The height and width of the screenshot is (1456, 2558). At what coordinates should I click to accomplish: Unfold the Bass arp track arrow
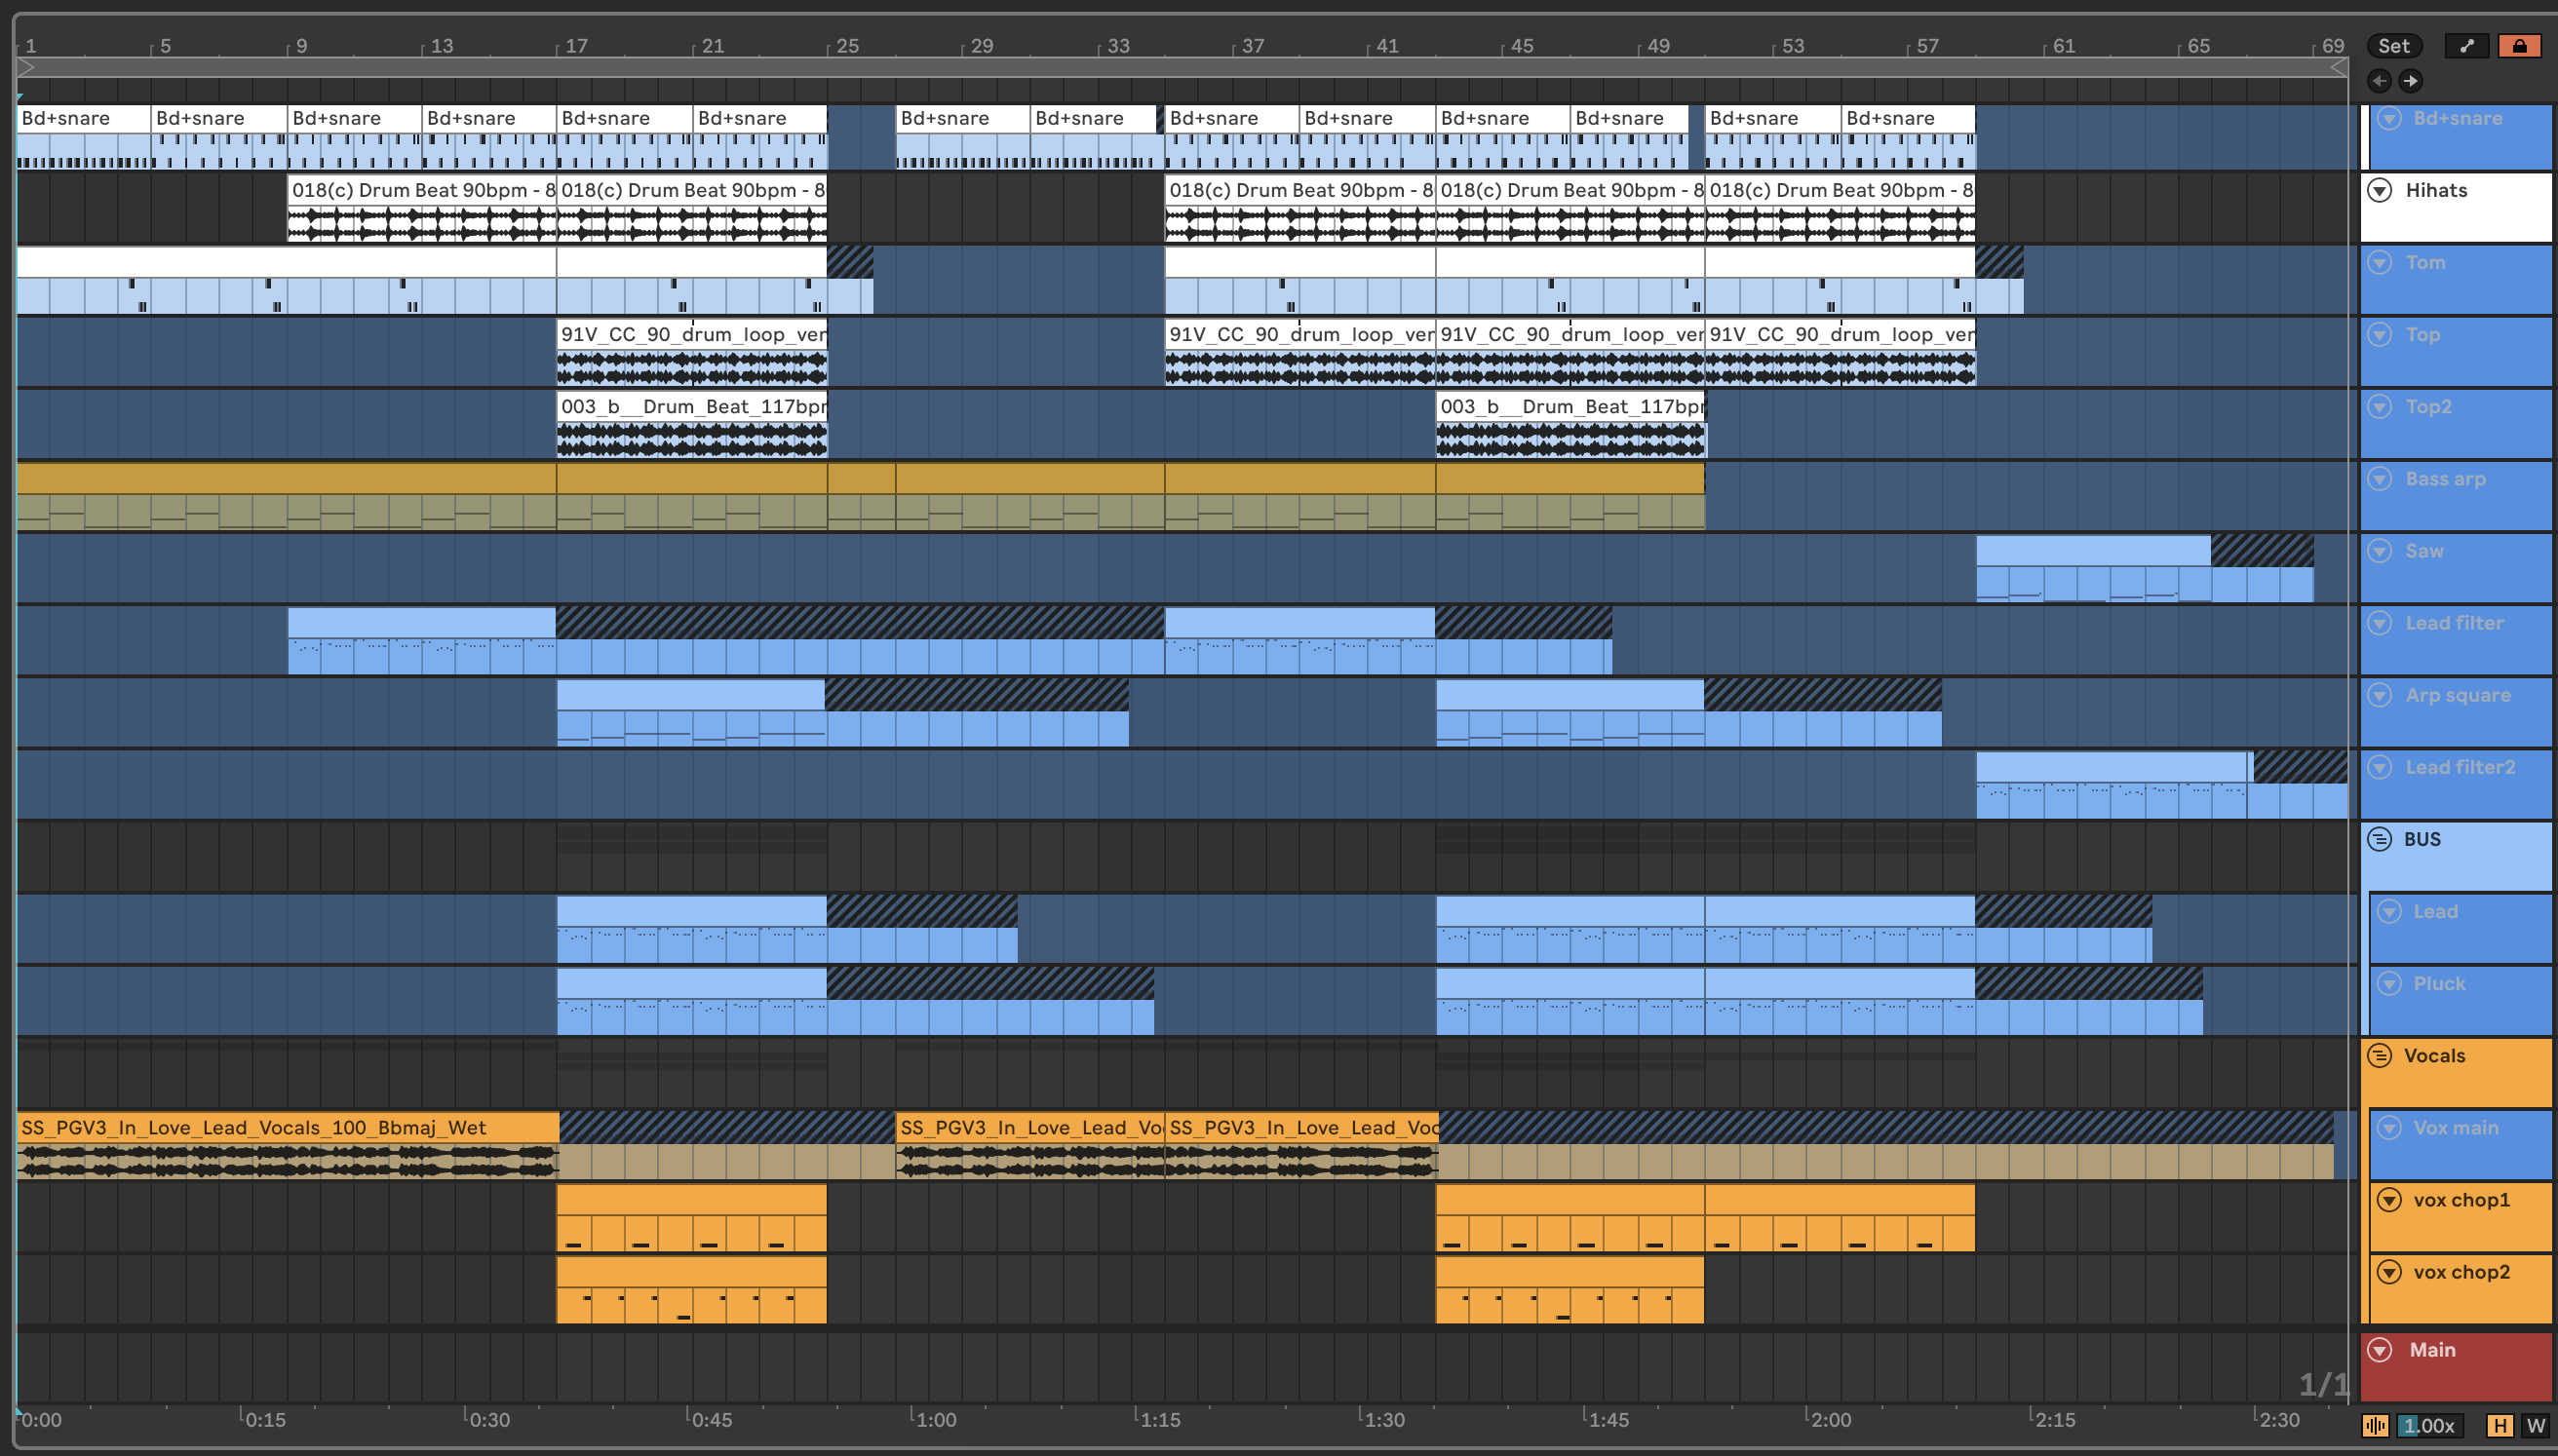(2380, 479)
